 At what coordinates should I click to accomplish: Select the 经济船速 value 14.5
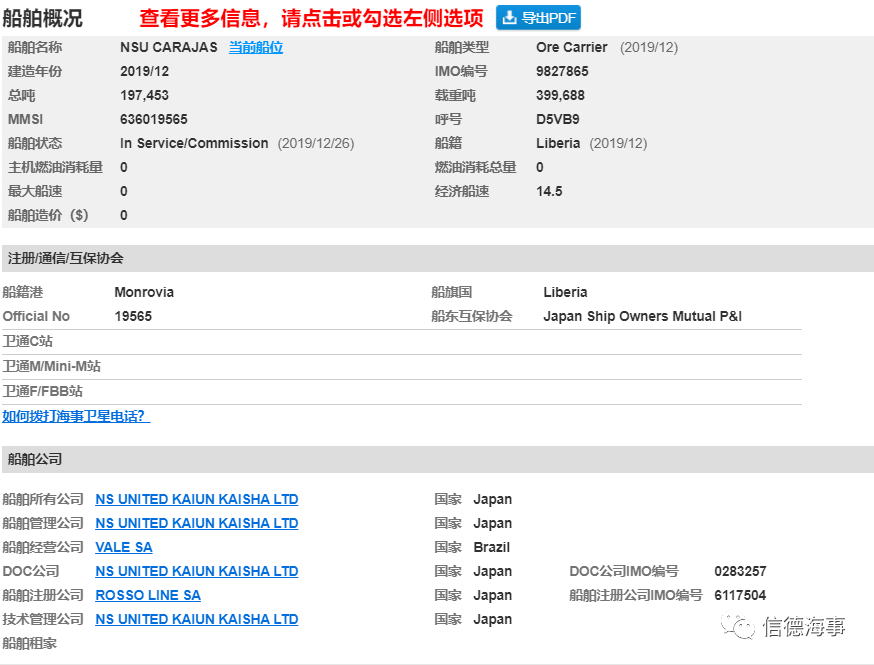(549, 191)
